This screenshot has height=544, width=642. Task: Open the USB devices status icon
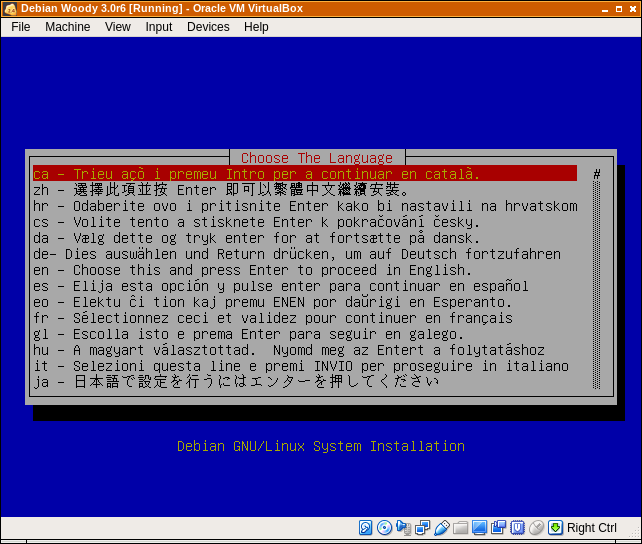(x=441, y=528)
